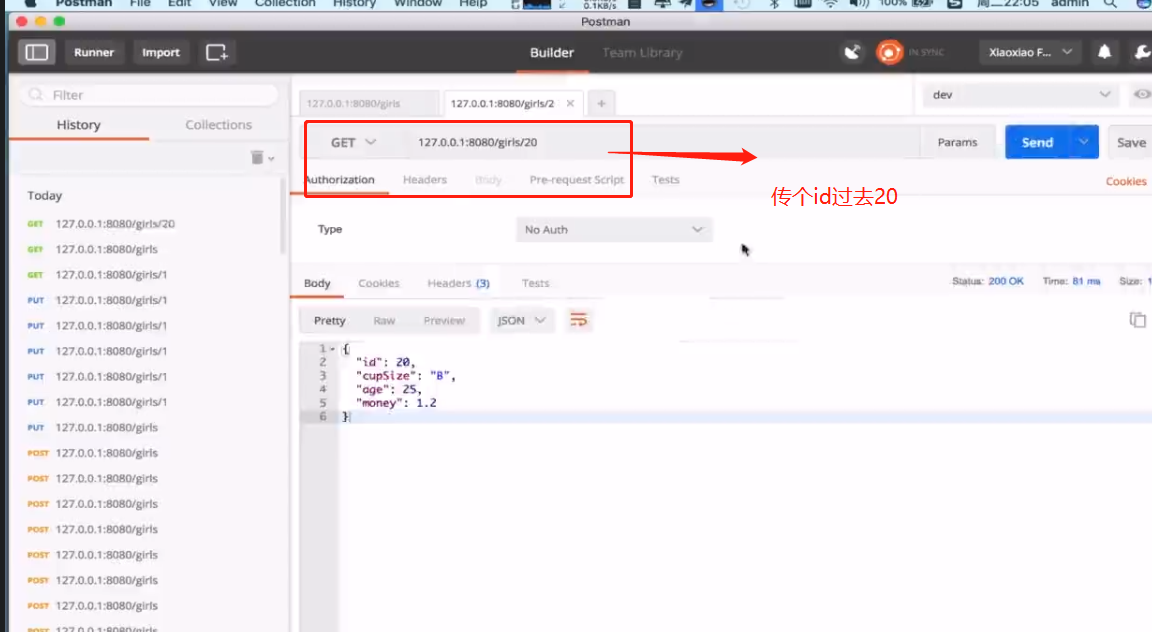Open the interceptor satellite icon

[852, 52]
